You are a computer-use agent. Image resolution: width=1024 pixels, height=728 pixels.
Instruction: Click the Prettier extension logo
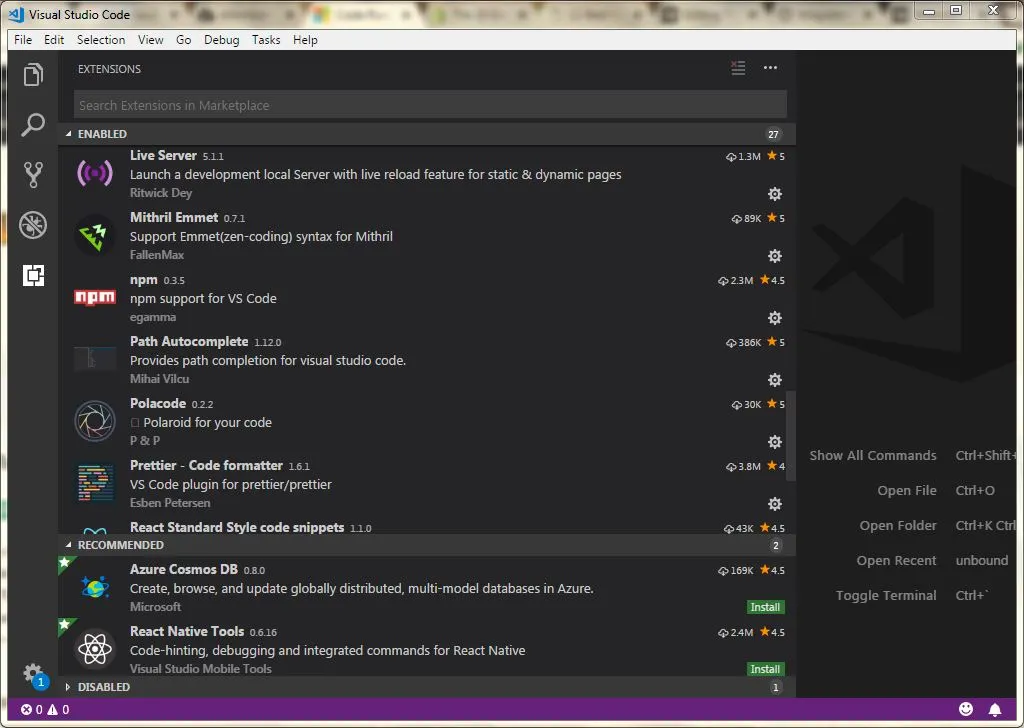(x=95, y=483)
